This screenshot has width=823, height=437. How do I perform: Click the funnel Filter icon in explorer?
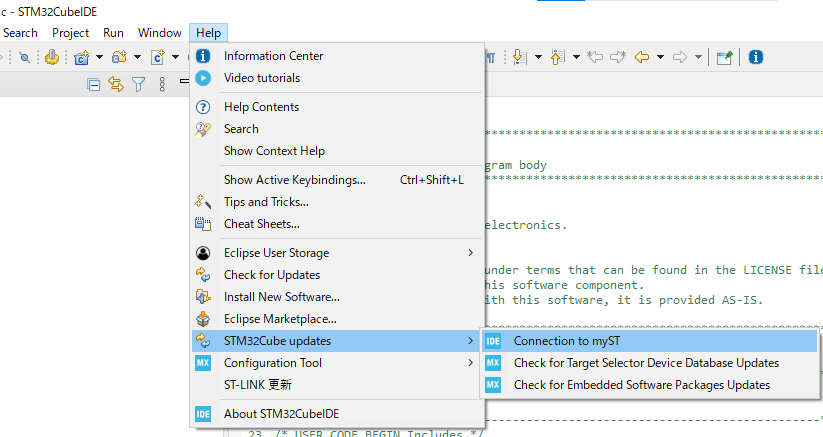coord(139,84)
